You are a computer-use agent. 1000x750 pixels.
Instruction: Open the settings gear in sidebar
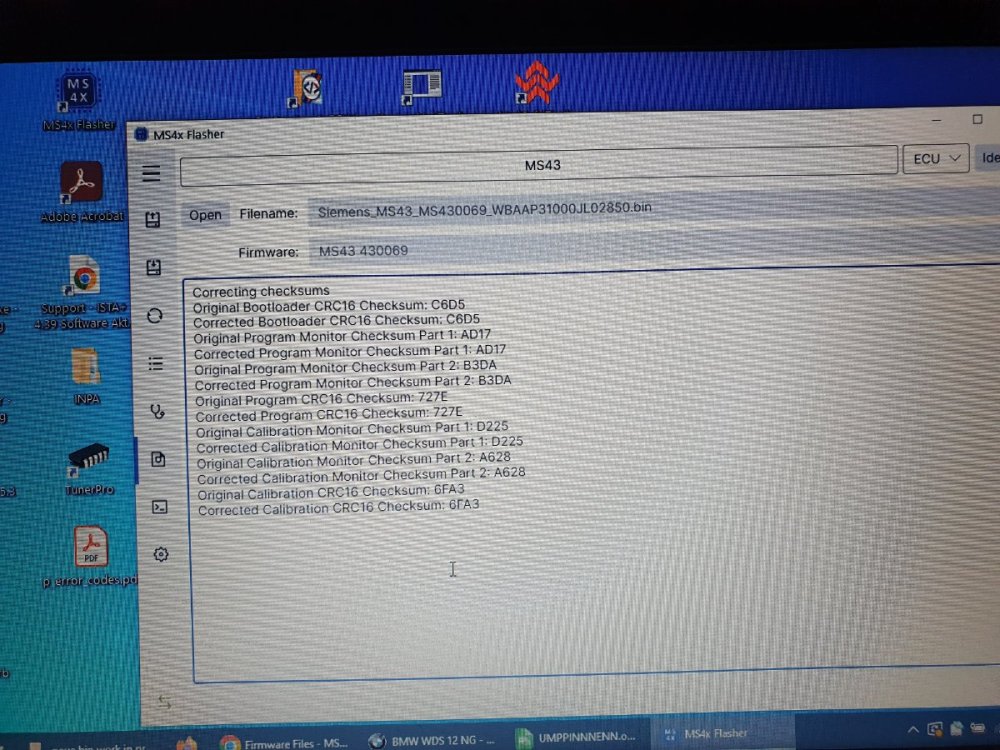click(161, 554)
